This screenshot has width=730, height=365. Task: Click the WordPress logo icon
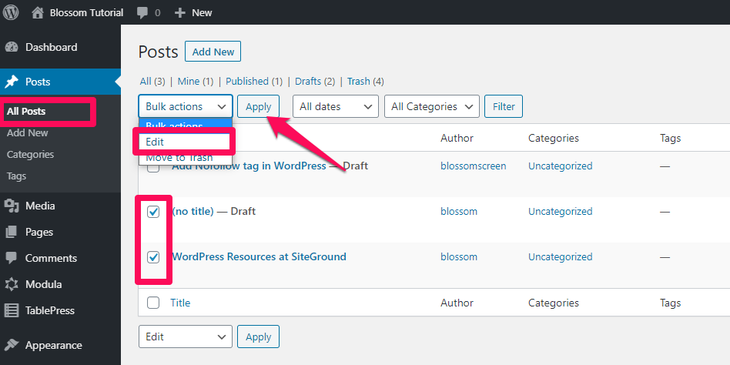[x=11, y=12]
